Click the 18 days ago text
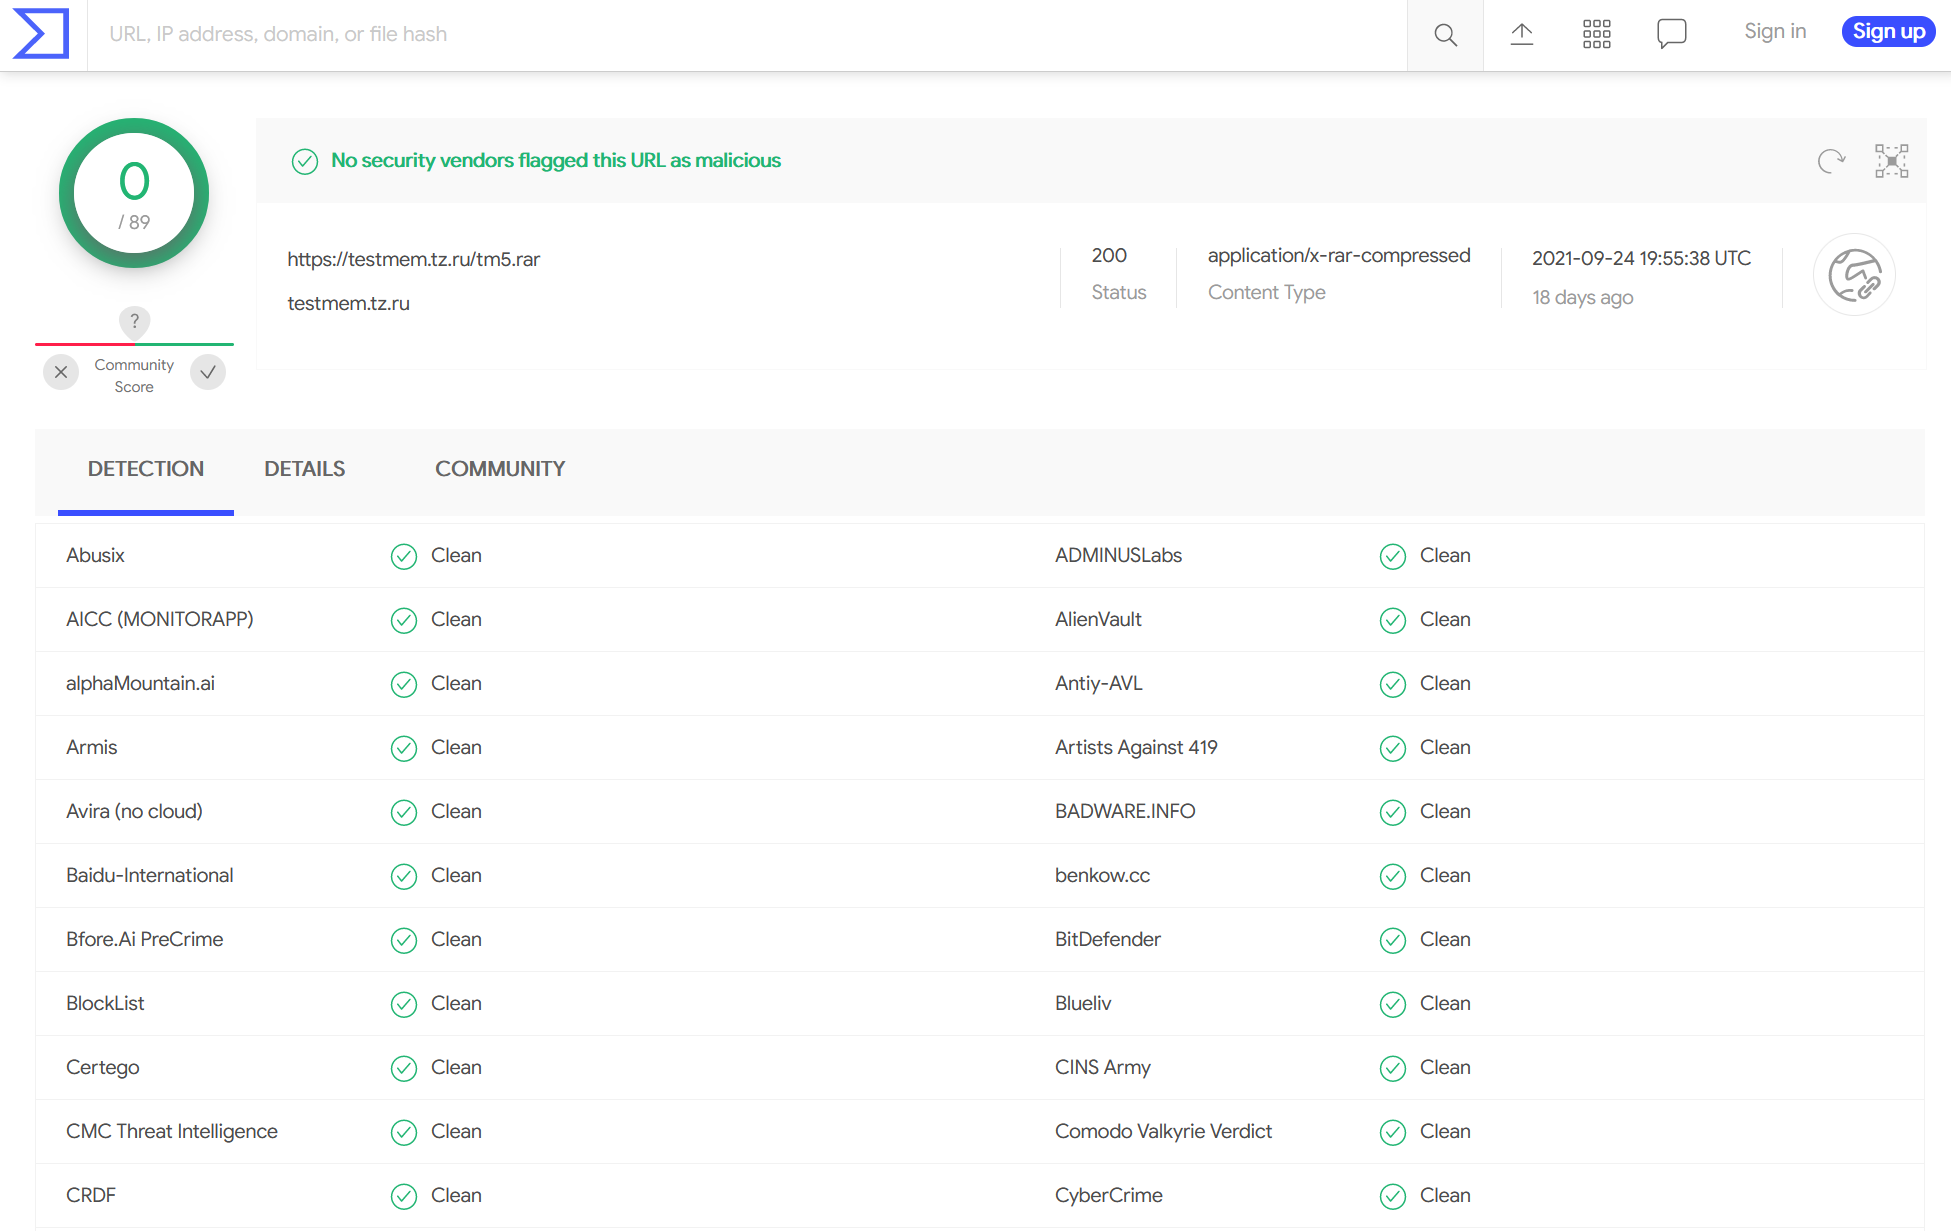 coord(1582,297)
